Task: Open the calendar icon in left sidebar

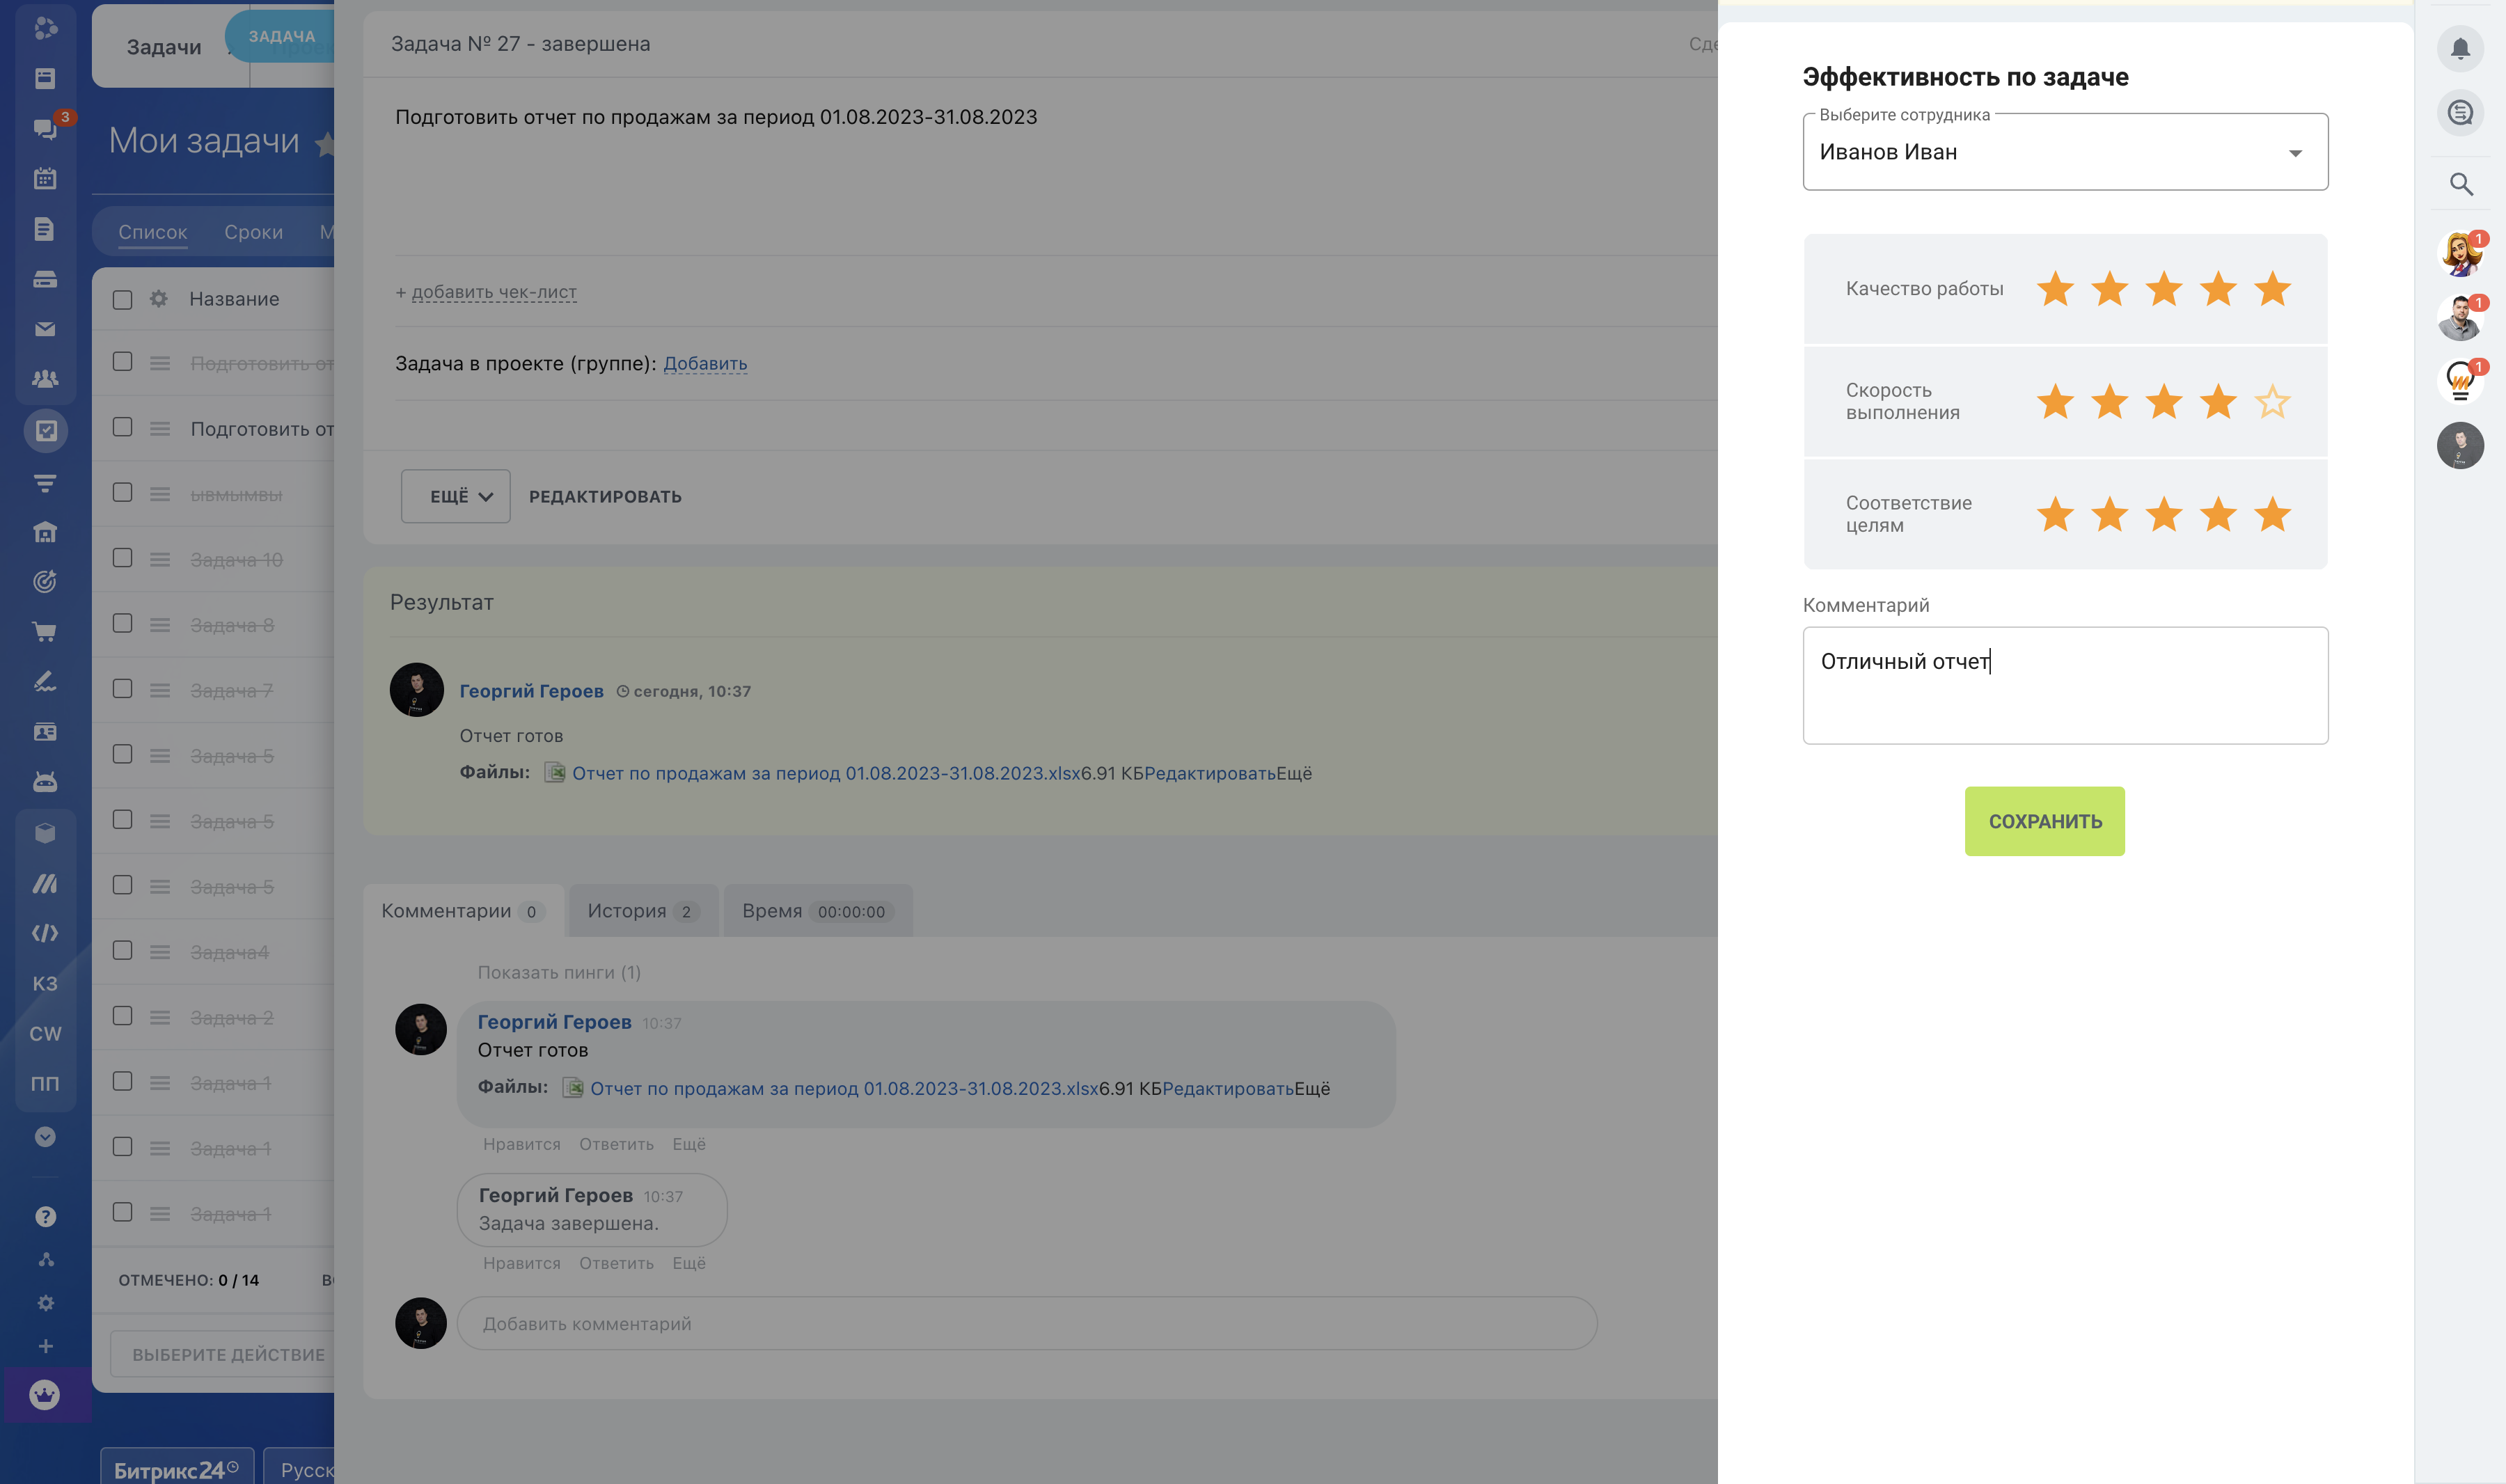Action: pos(45,179)
